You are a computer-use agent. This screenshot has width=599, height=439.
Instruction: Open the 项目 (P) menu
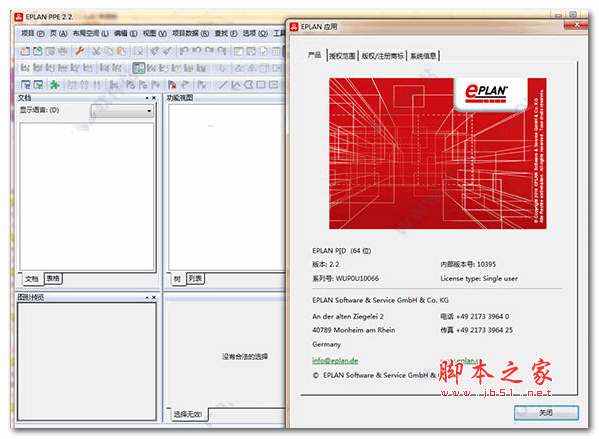[32, 34]
